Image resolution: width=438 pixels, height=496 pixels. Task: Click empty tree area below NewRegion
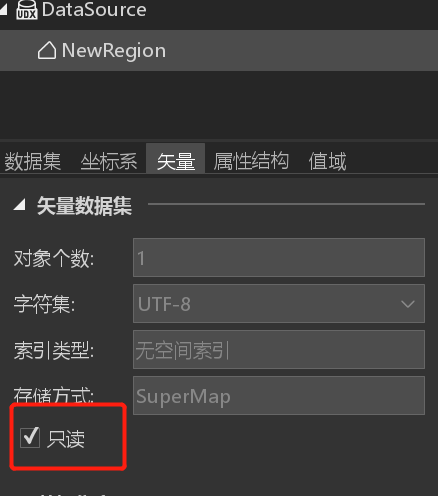pos(219,105)
